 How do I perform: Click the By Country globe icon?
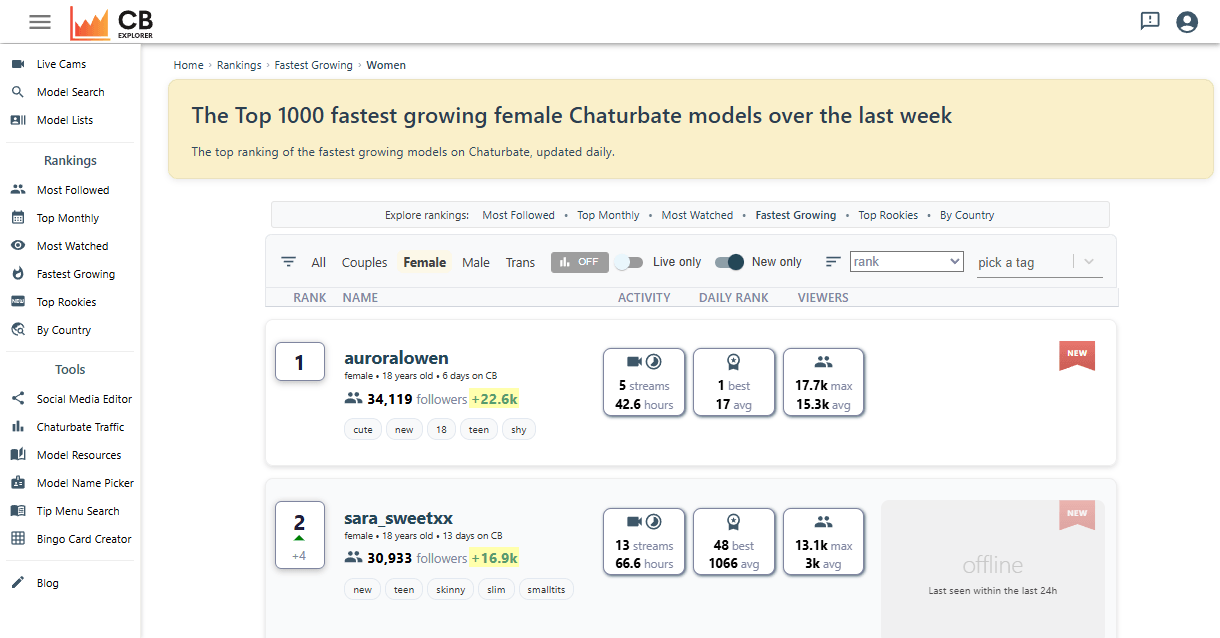coord(17,330)
